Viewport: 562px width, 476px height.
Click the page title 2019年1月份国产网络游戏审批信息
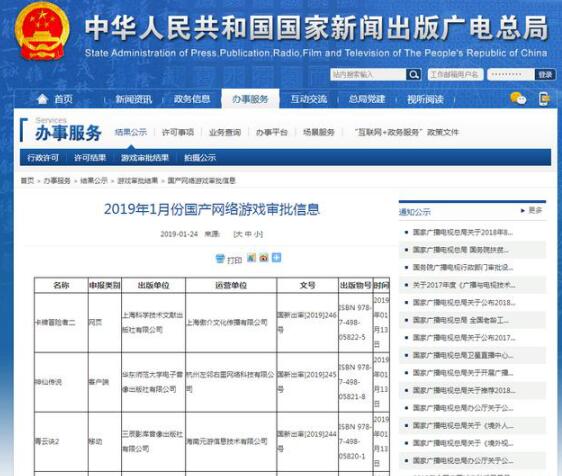(212, 209)
